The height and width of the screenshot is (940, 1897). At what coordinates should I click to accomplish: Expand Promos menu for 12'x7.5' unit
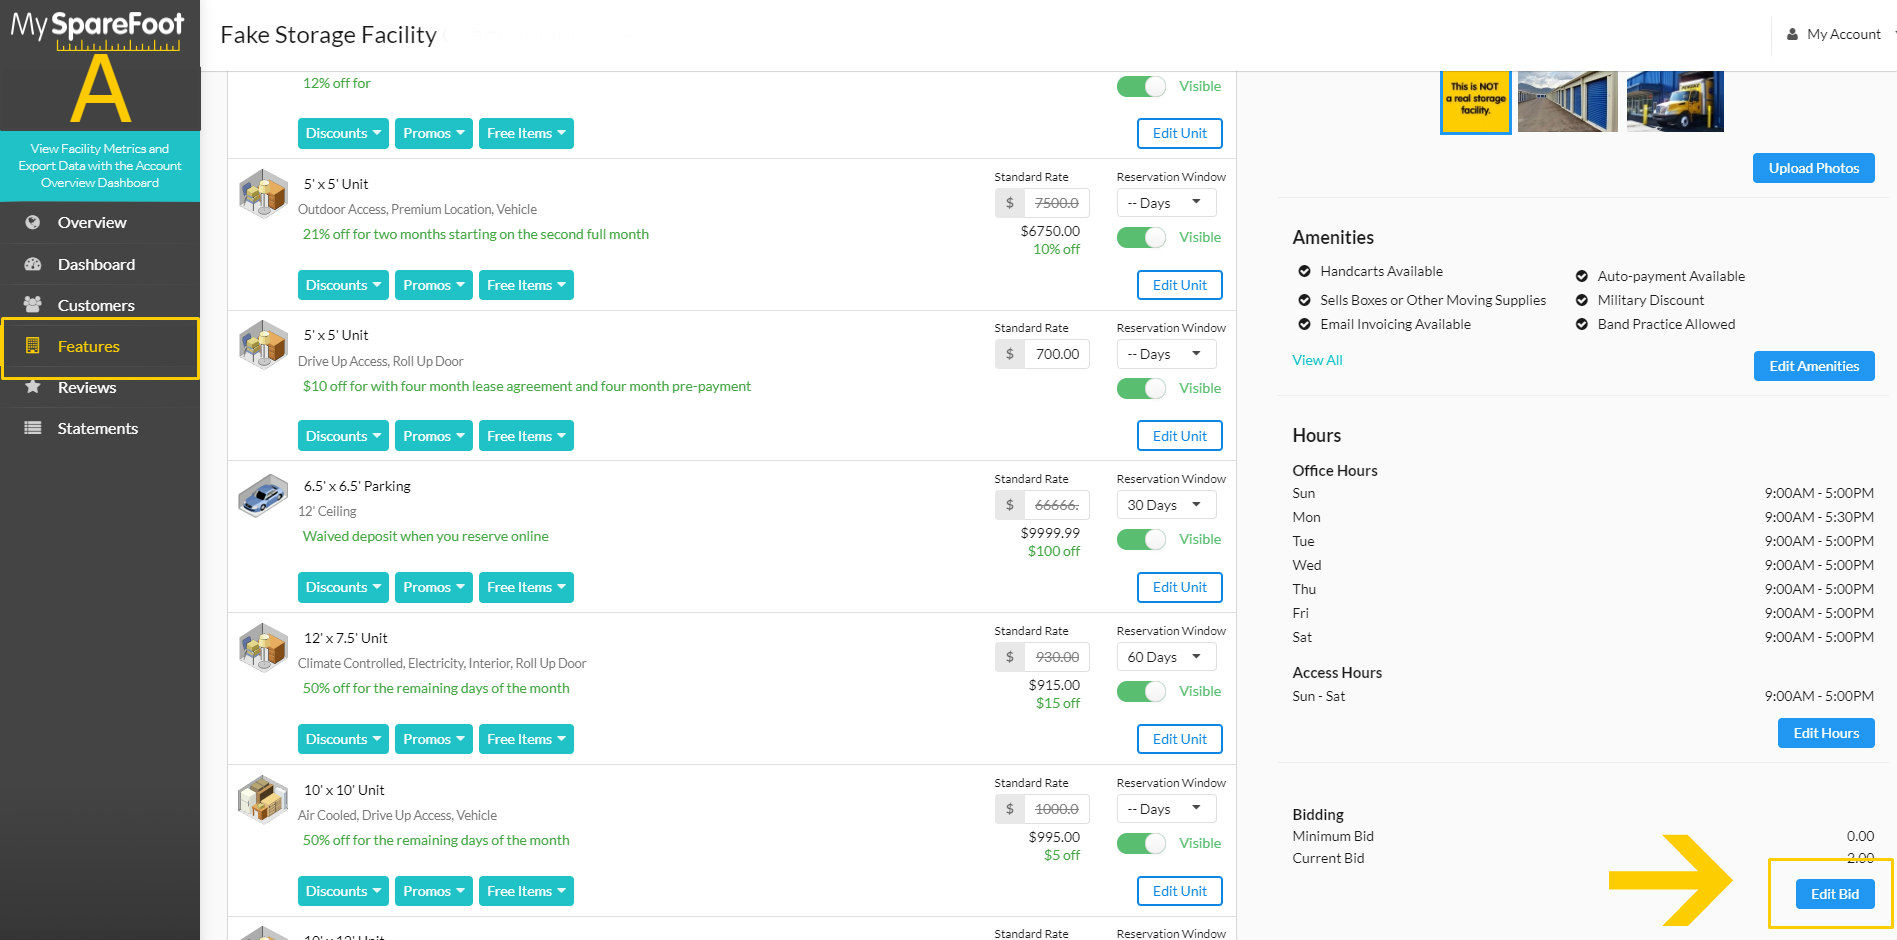[x=433, y=739]
